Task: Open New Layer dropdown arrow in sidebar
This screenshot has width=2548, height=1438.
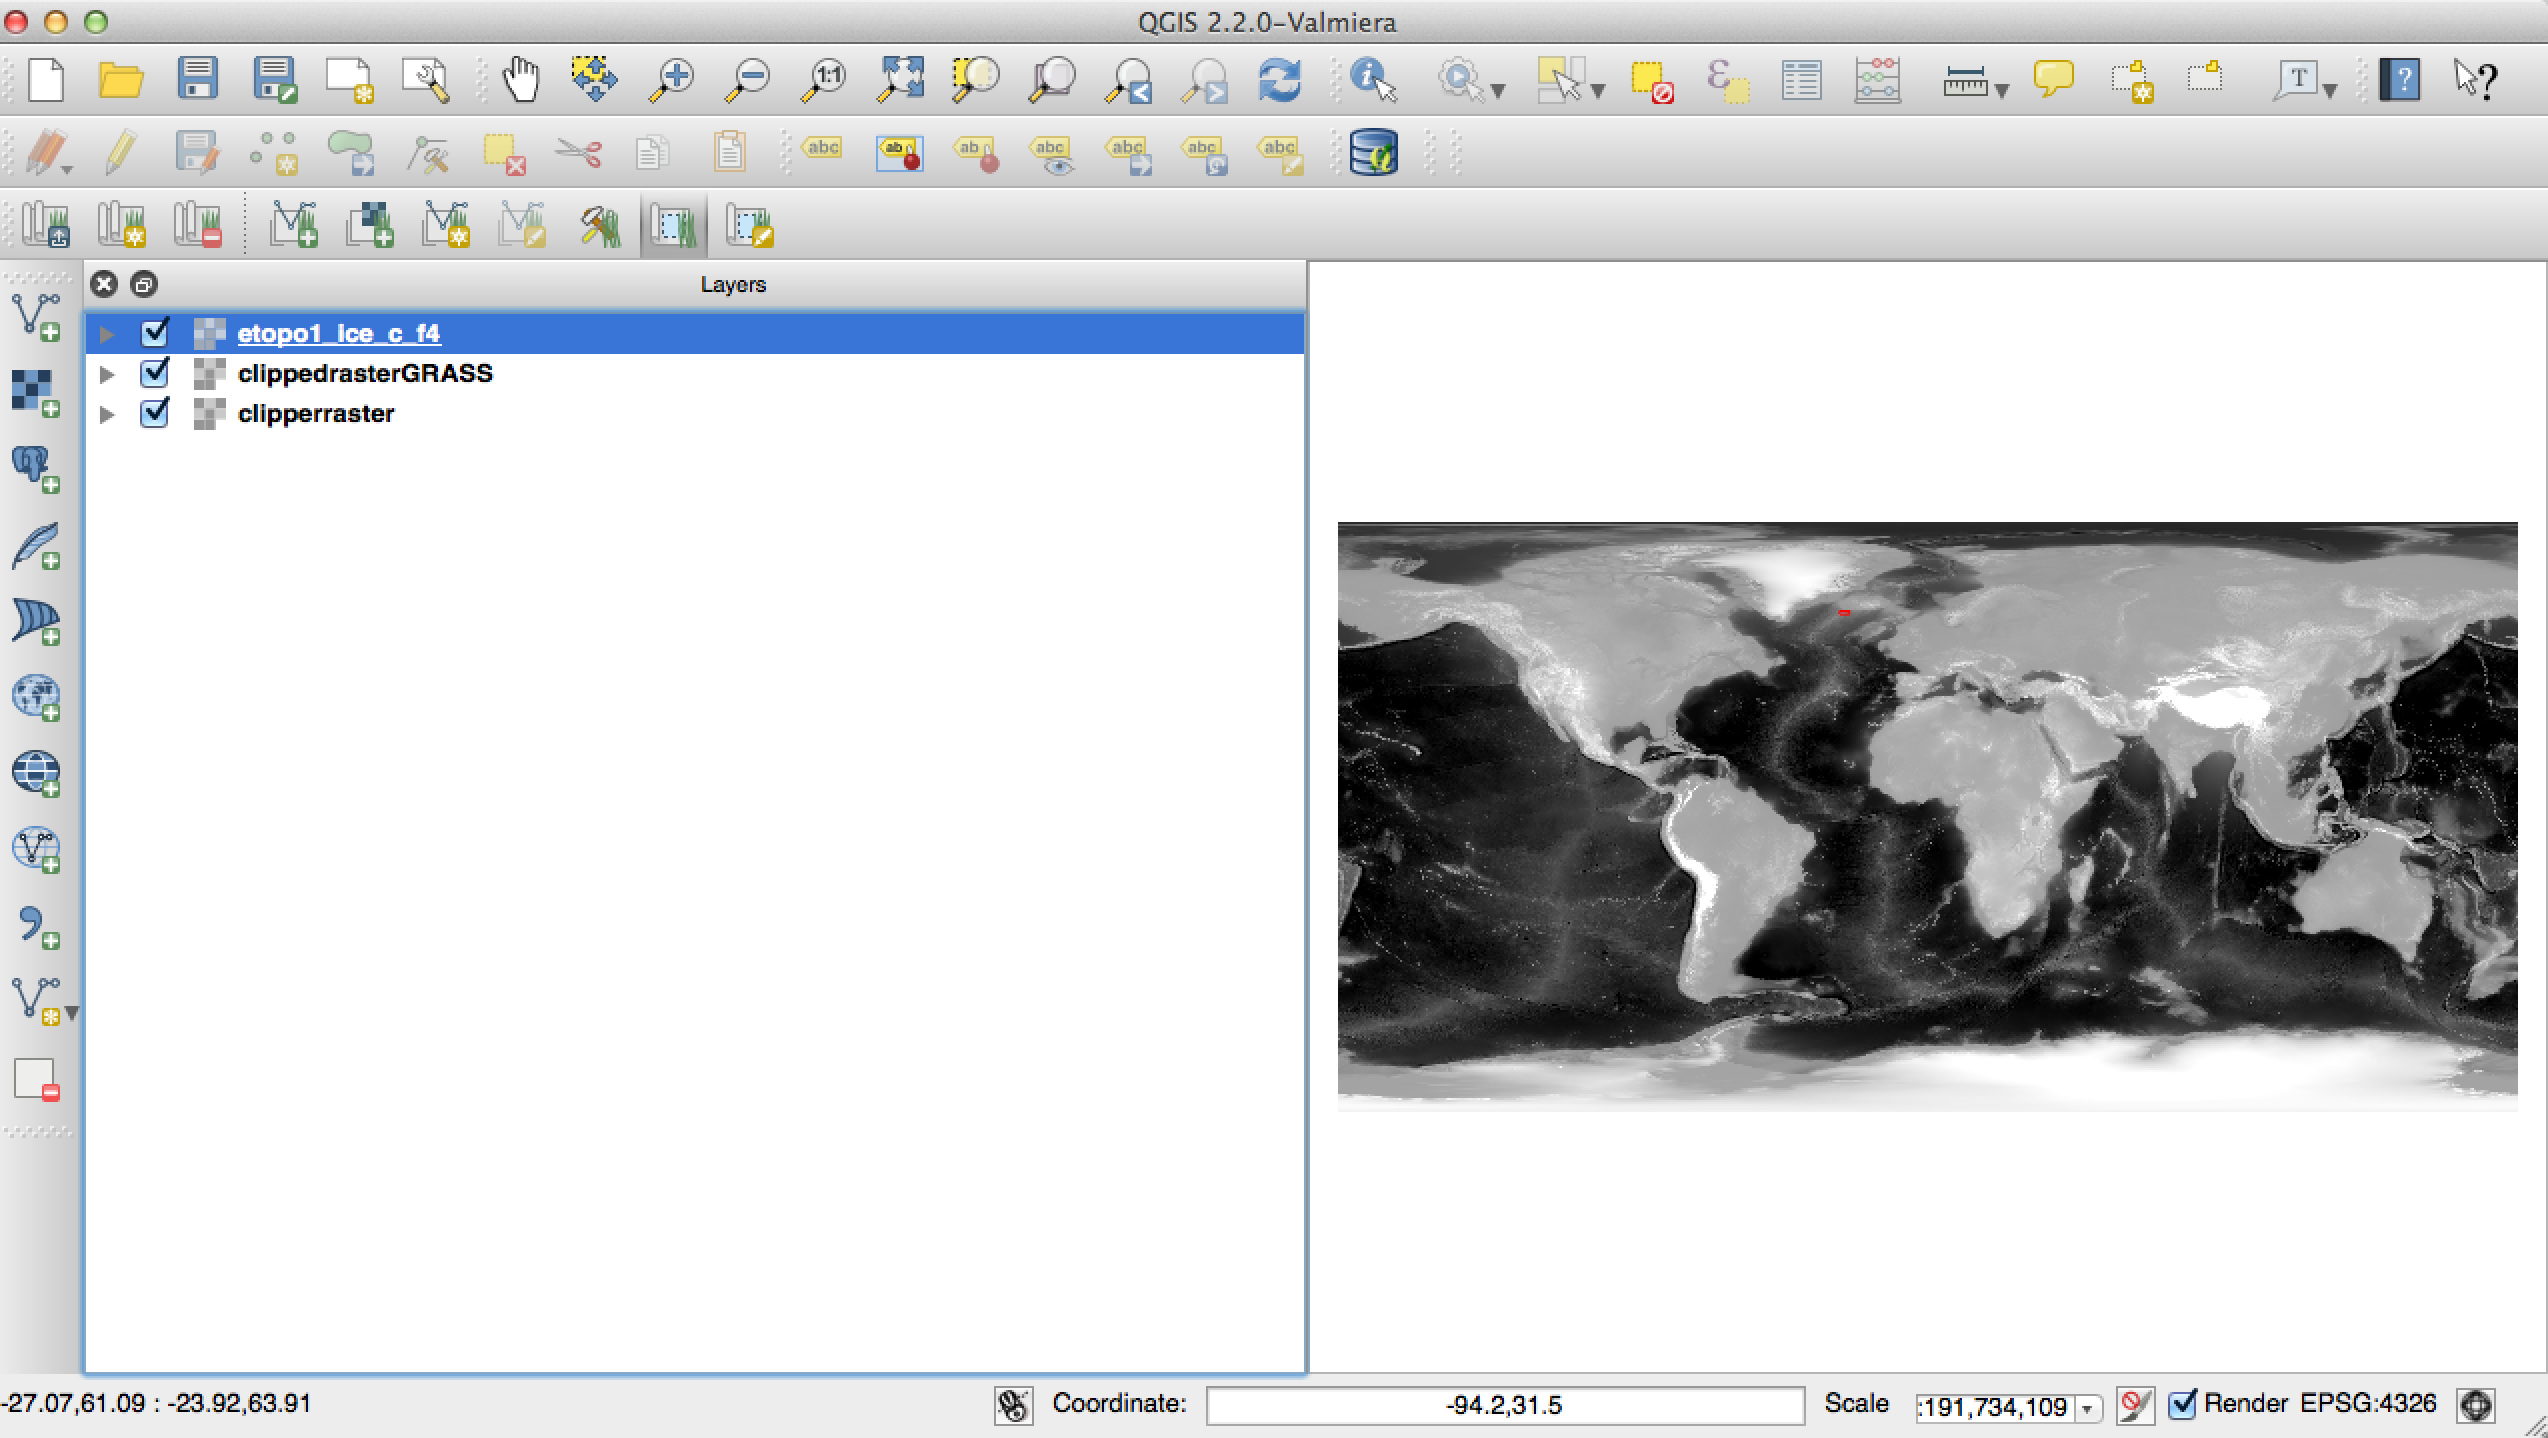Action: (72, 1013)
